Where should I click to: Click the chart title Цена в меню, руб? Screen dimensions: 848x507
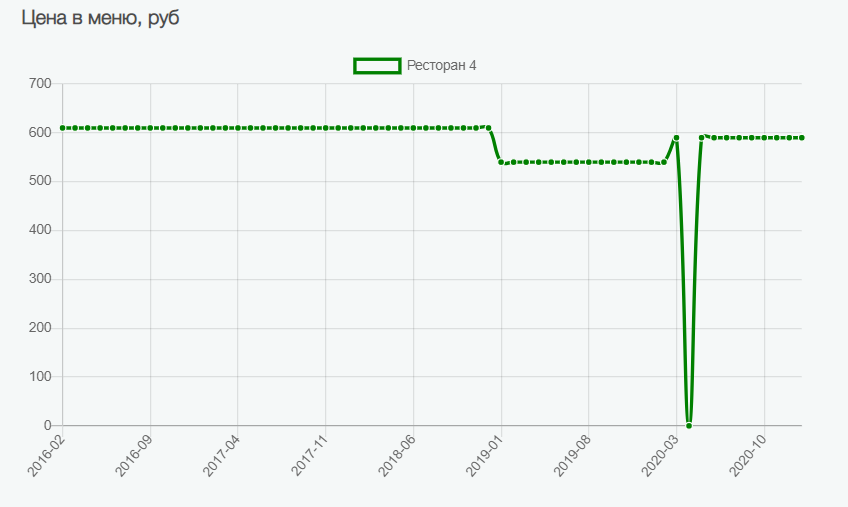[x=101, y=19]
